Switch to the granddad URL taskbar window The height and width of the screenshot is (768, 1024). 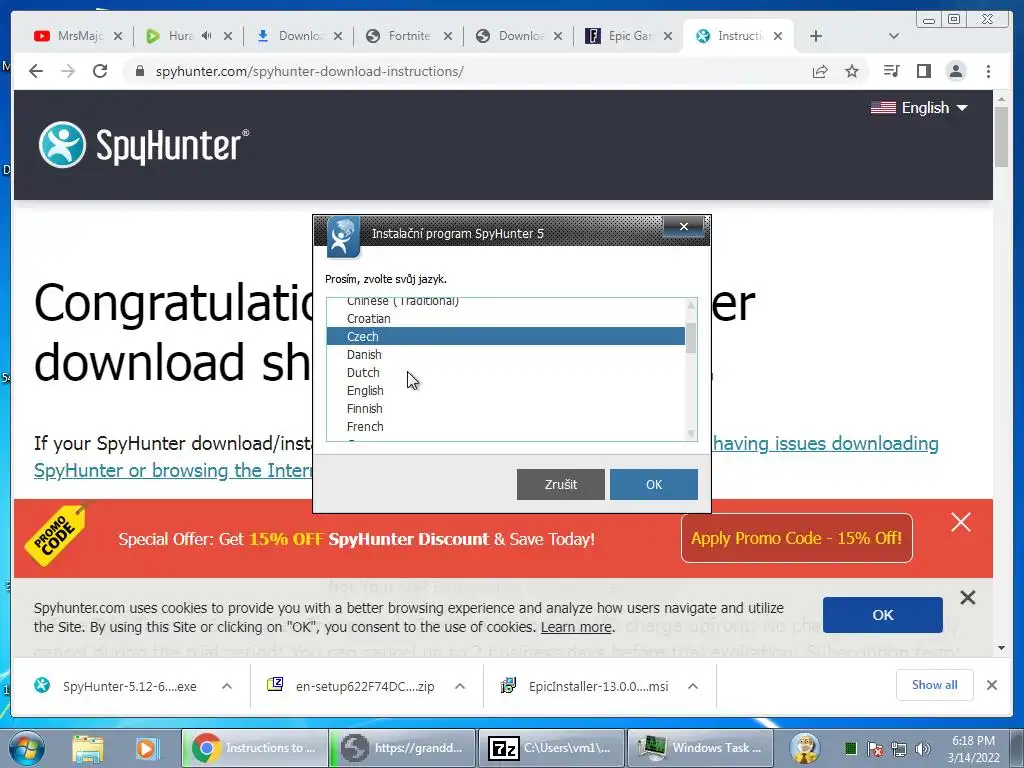[x=402, y=748]
